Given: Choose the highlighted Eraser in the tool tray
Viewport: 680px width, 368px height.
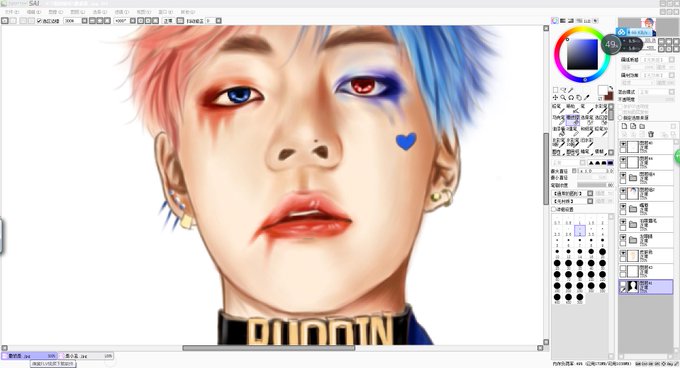Looking at the screenshot, I should 573,120.
